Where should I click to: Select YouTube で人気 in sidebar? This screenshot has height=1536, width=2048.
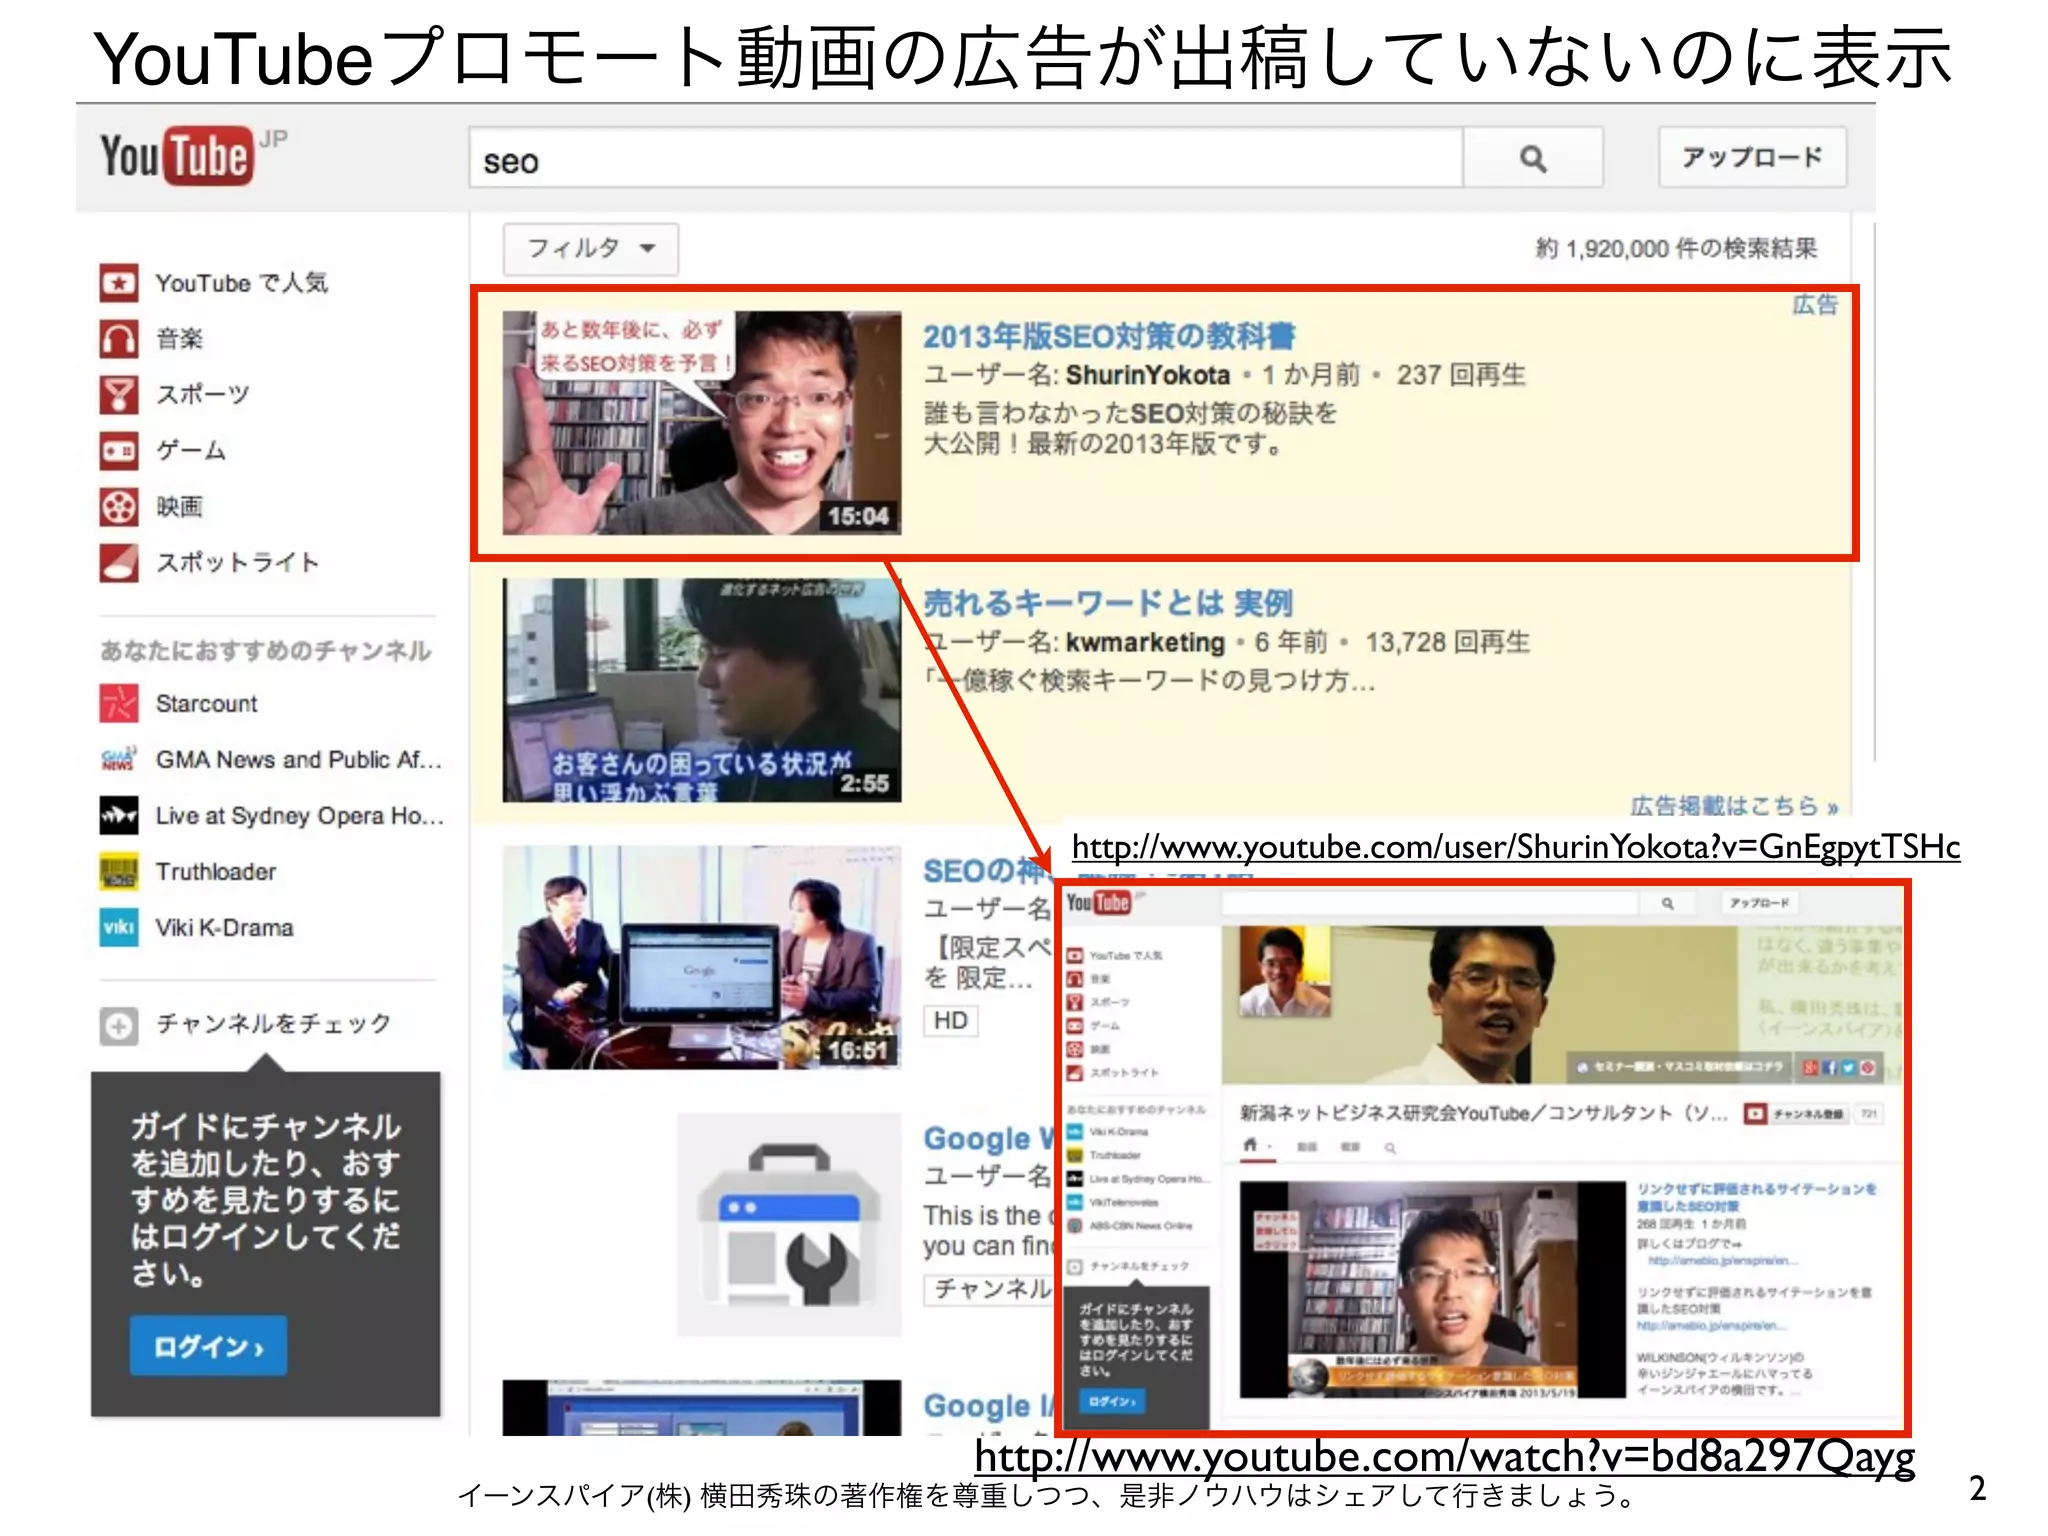(240, 283)
